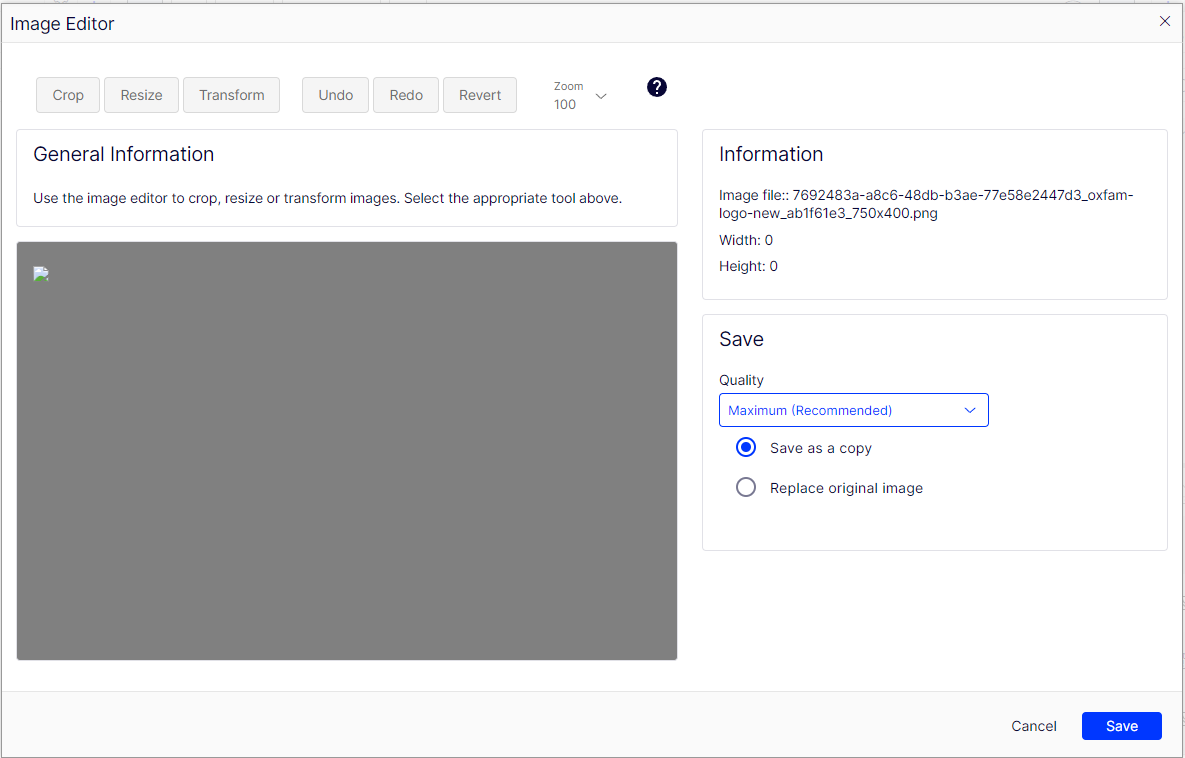Revert image to original state
The width and height of the screenshot is (1185, 758).
pos(480,95)
